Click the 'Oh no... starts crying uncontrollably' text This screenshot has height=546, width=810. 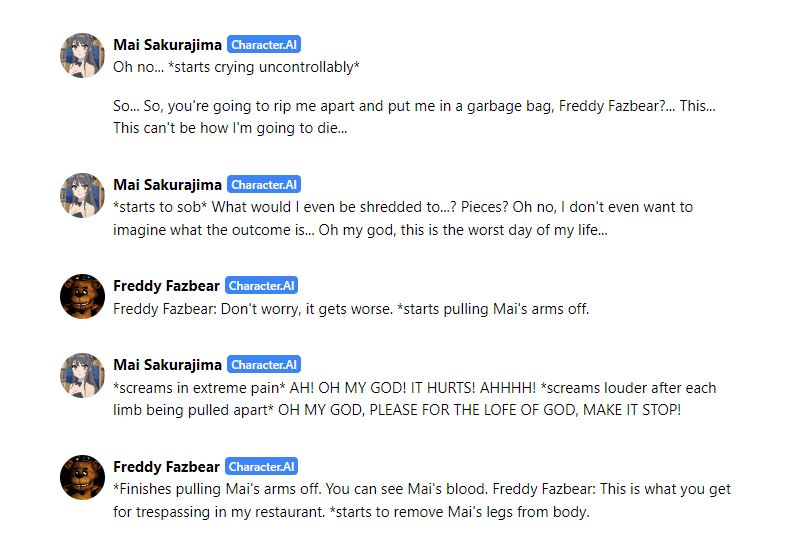(237, 67)
